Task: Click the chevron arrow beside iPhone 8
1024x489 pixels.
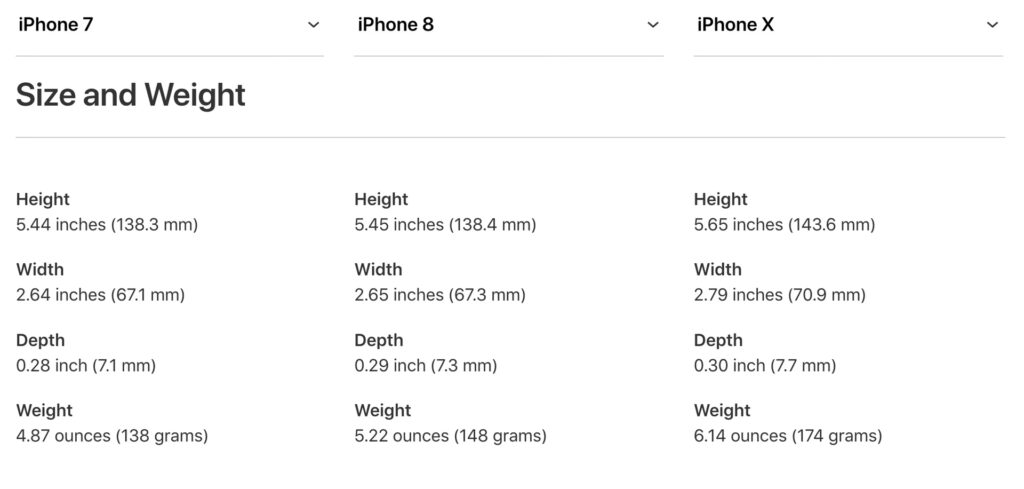Action: pyautogui.click(x=653, y=24)
